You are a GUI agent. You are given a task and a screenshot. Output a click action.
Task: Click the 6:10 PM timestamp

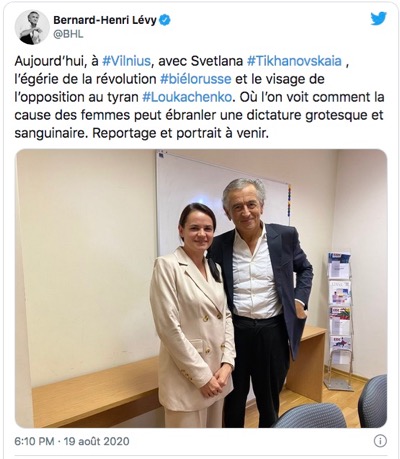coord(34,441)
